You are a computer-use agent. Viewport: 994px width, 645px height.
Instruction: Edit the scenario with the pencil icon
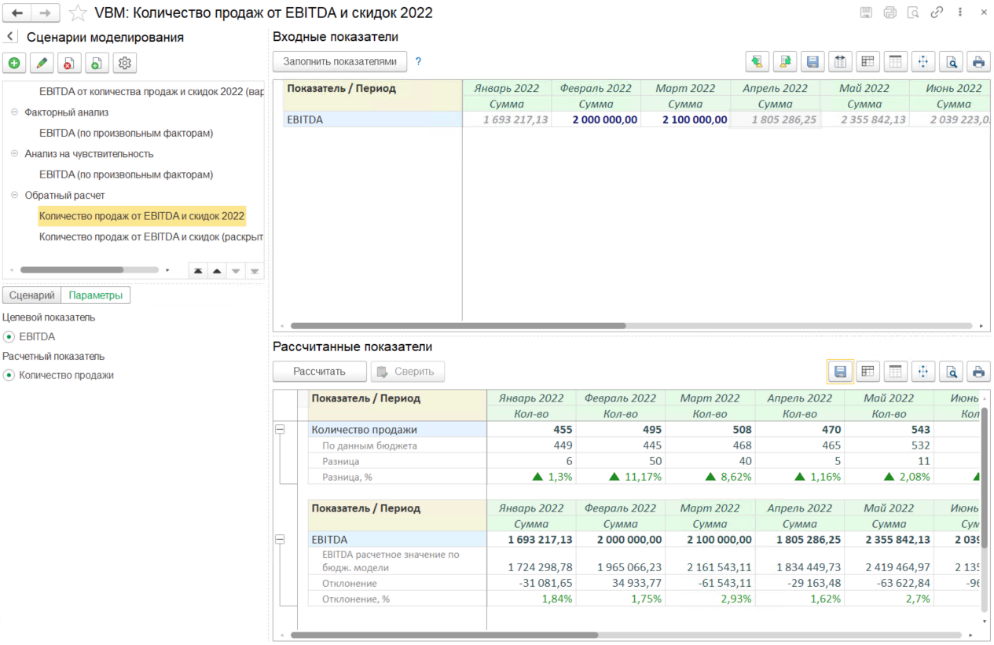pyautogui.click(x=42, y=63)
